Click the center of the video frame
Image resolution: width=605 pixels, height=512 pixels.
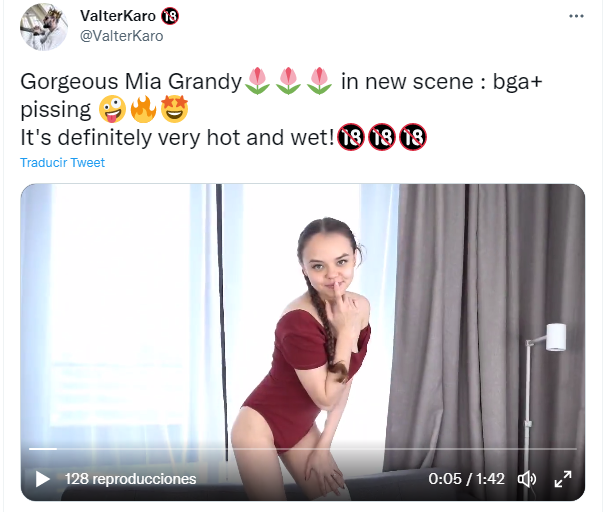pos(302,341)
